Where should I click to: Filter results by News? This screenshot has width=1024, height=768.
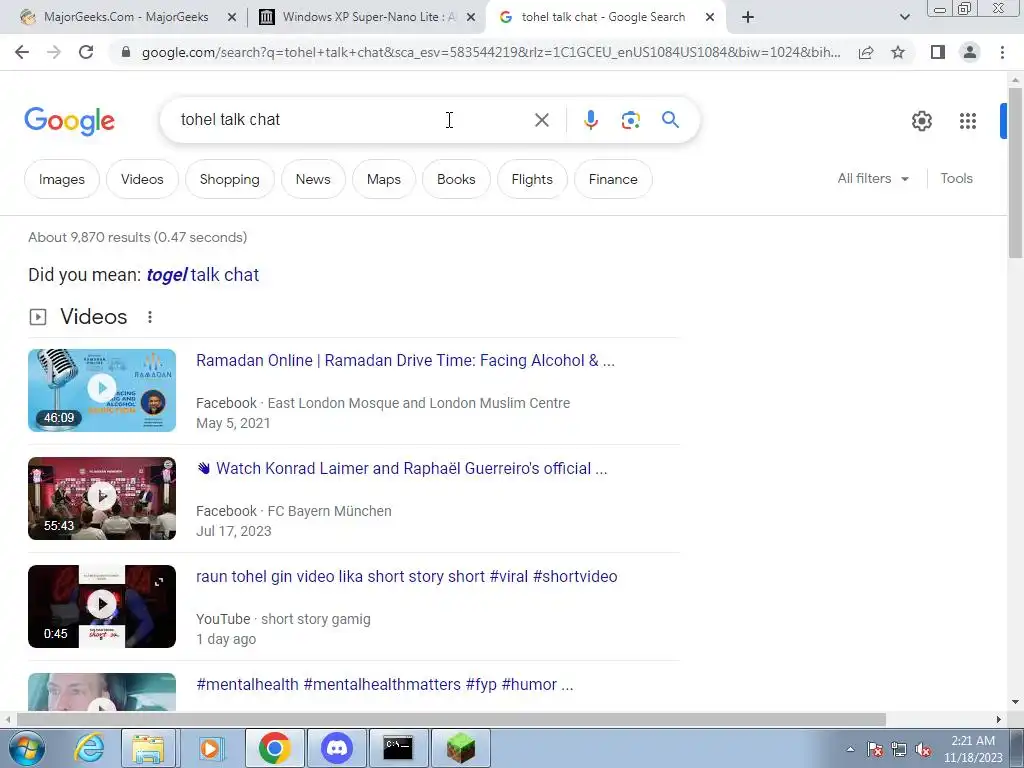pos(313,180)
